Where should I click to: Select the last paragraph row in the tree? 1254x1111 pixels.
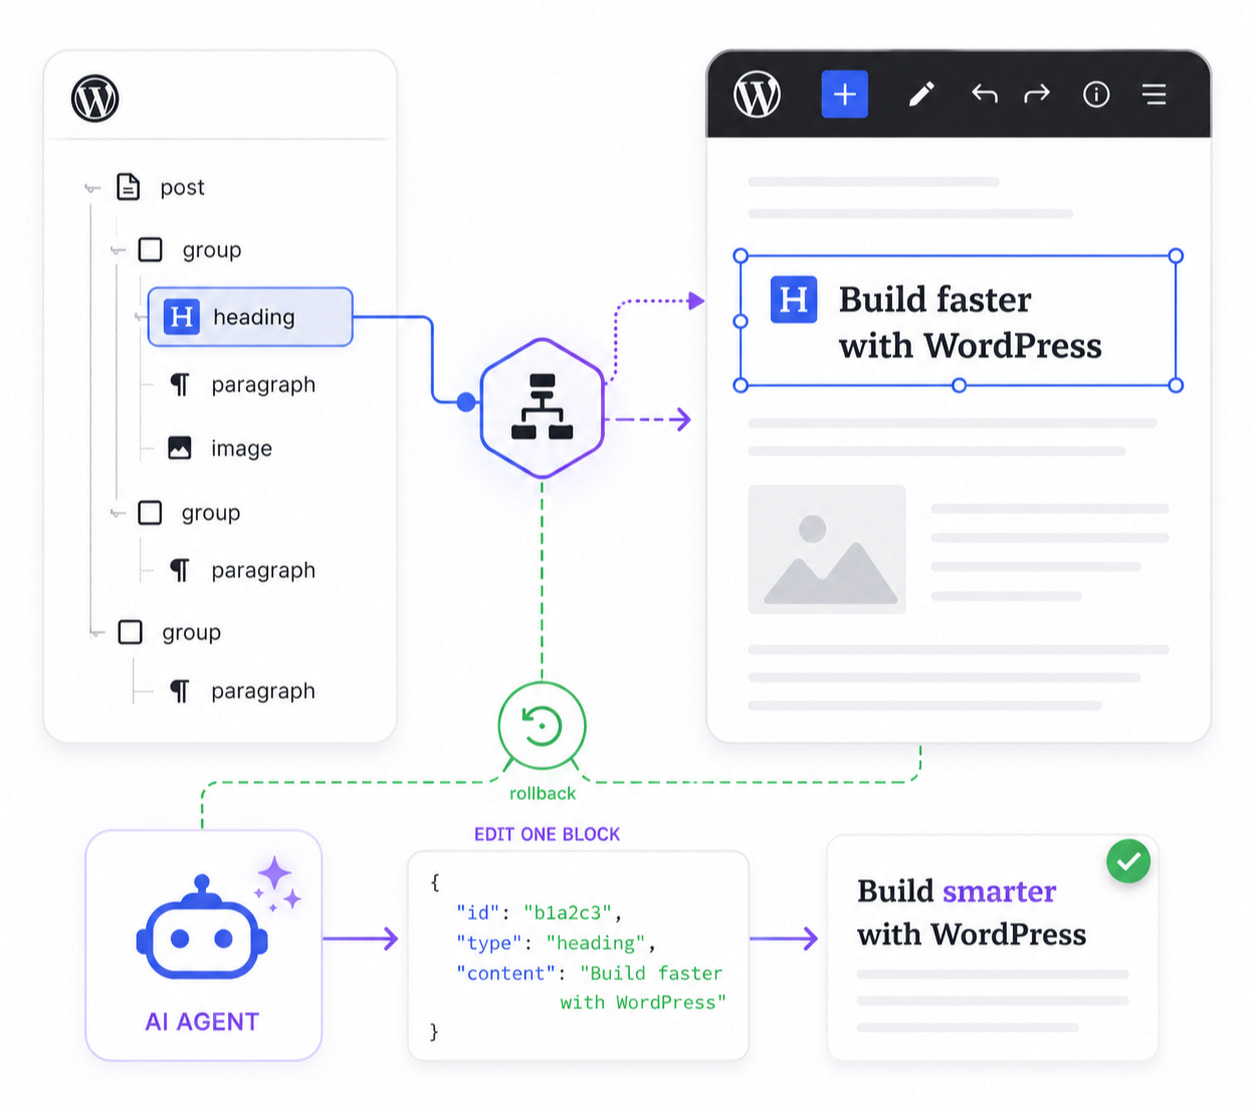point(242,691)
